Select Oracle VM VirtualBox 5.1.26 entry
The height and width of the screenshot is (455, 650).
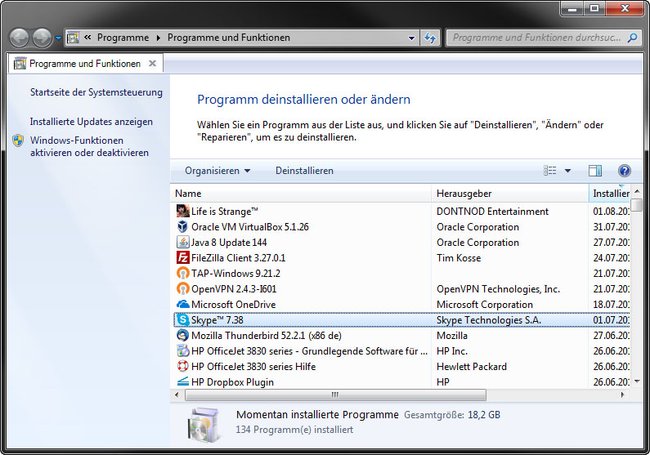pos(250,227)
